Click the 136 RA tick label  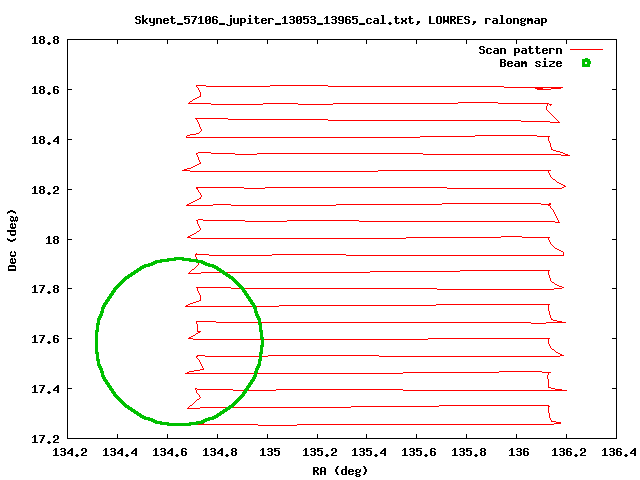tap(519, 452)
